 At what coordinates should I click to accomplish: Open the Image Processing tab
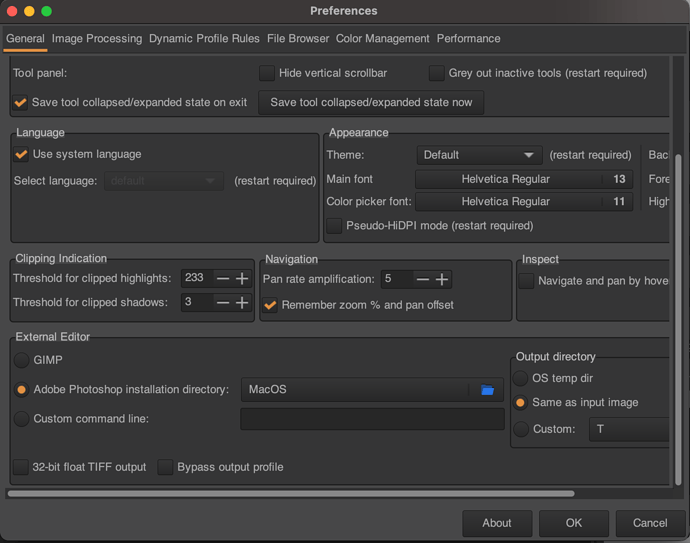pyautogui.click(x=97, y=39)
